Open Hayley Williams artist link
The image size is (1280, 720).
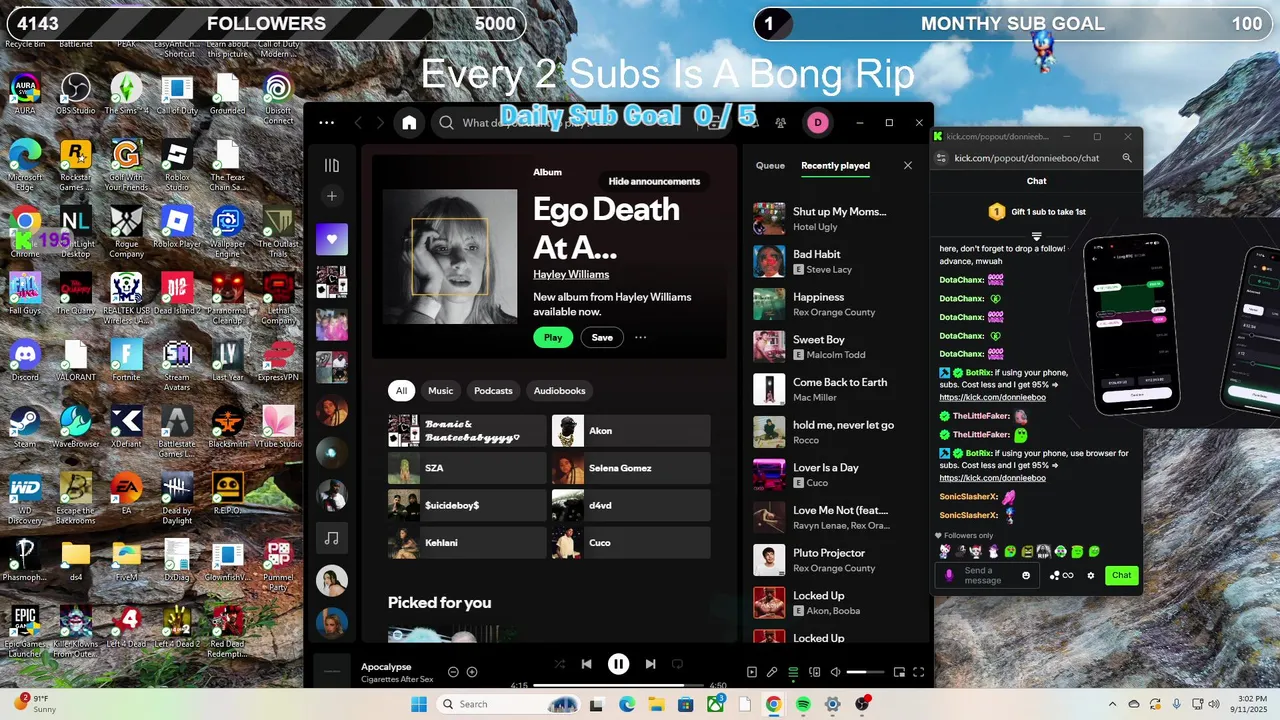[x=571, y=274]
